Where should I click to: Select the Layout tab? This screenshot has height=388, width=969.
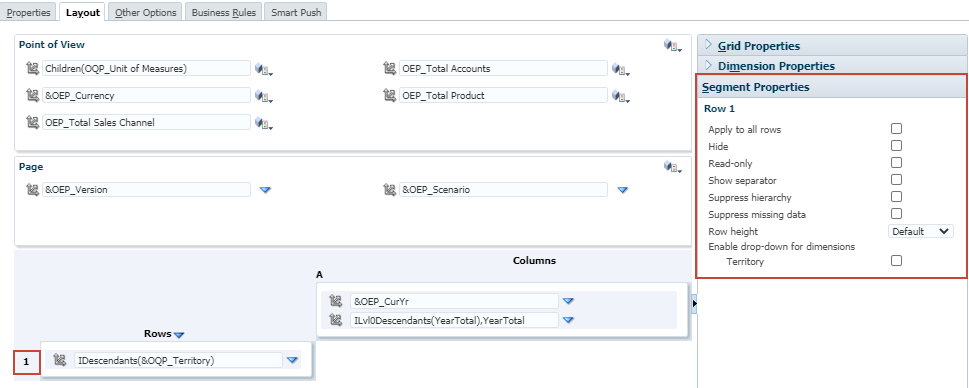pos(83,12)
